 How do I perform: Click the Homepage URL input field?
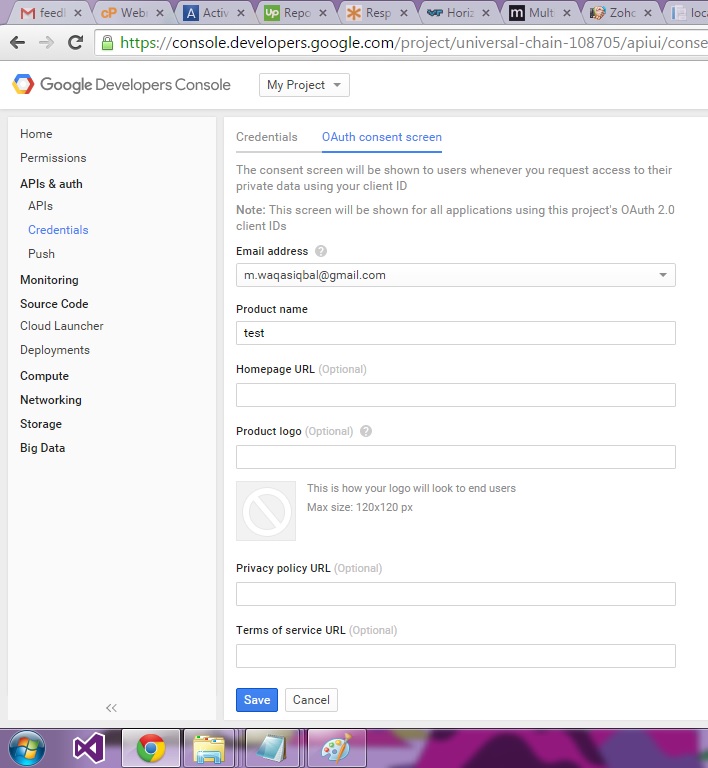pos(456,395)
